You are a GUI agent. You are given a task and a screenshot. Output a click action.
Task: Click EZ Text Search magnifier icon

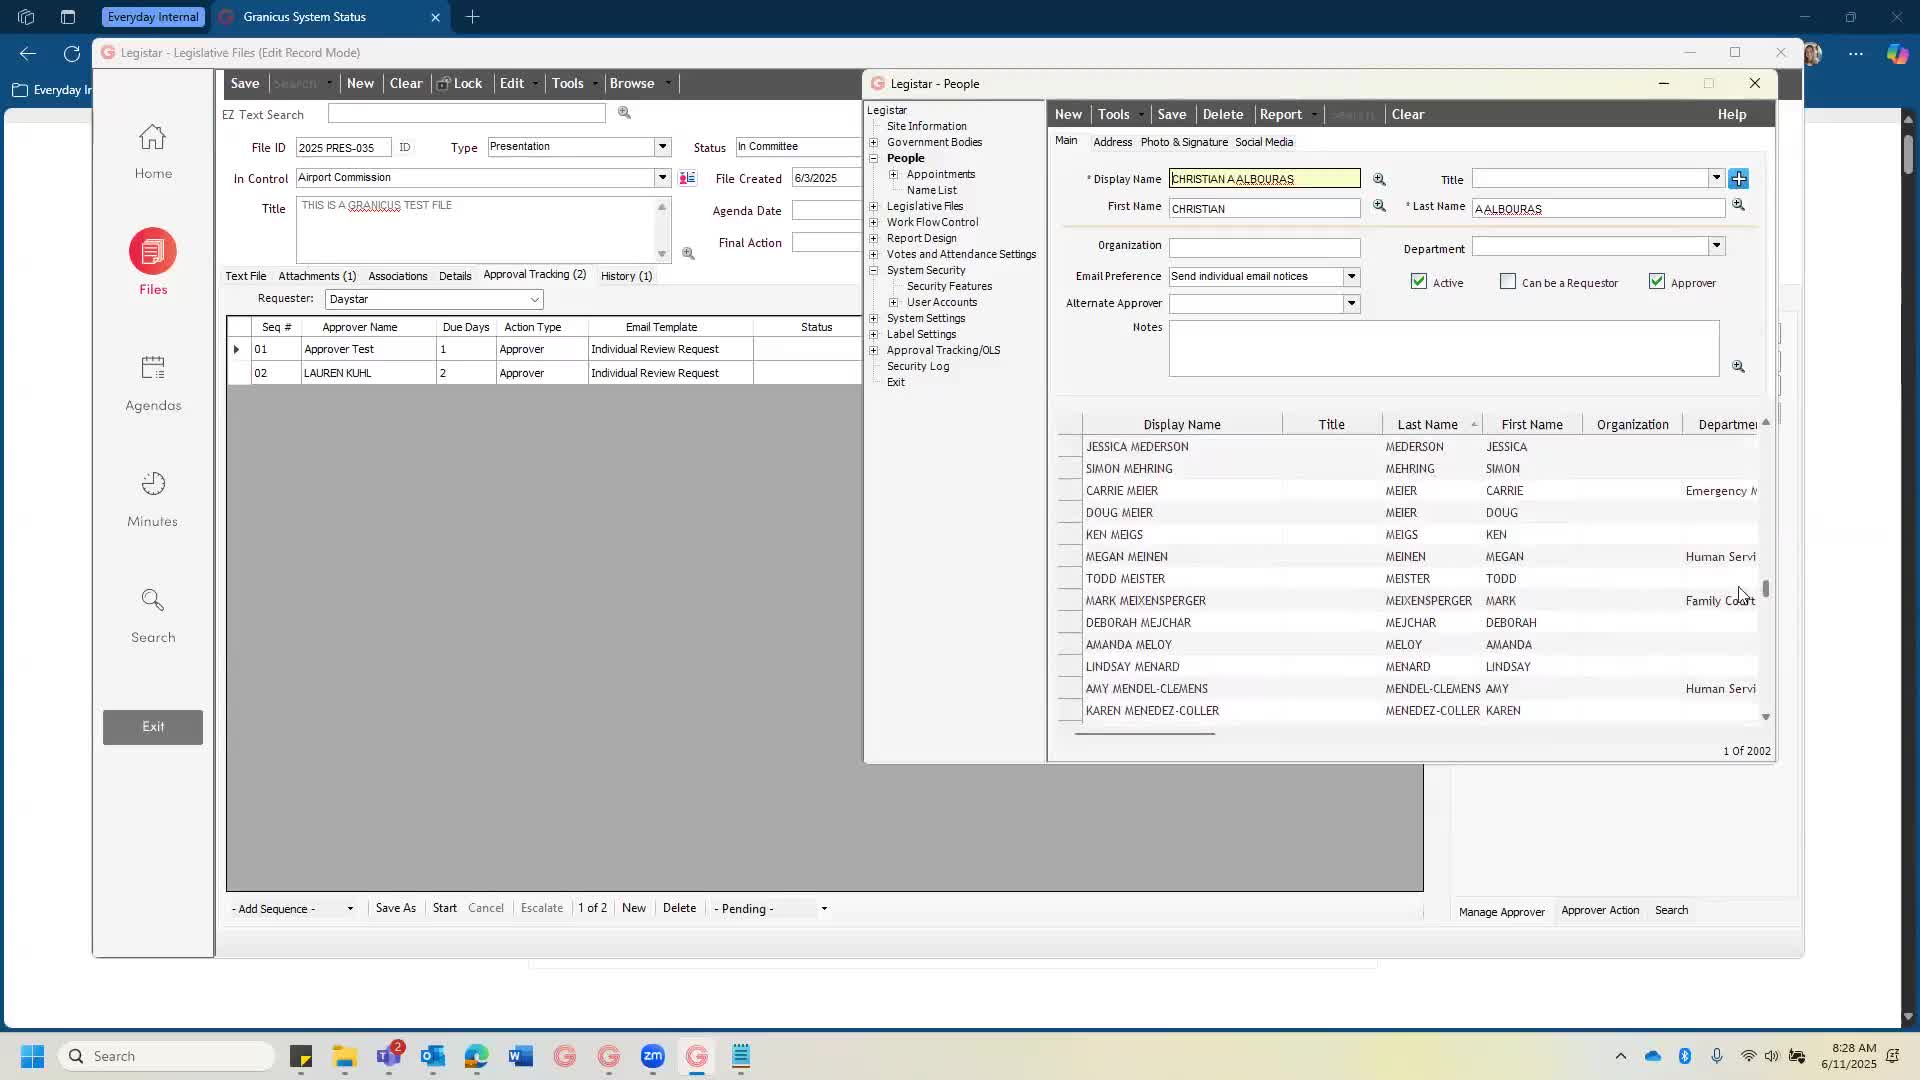tap(624, 113)
